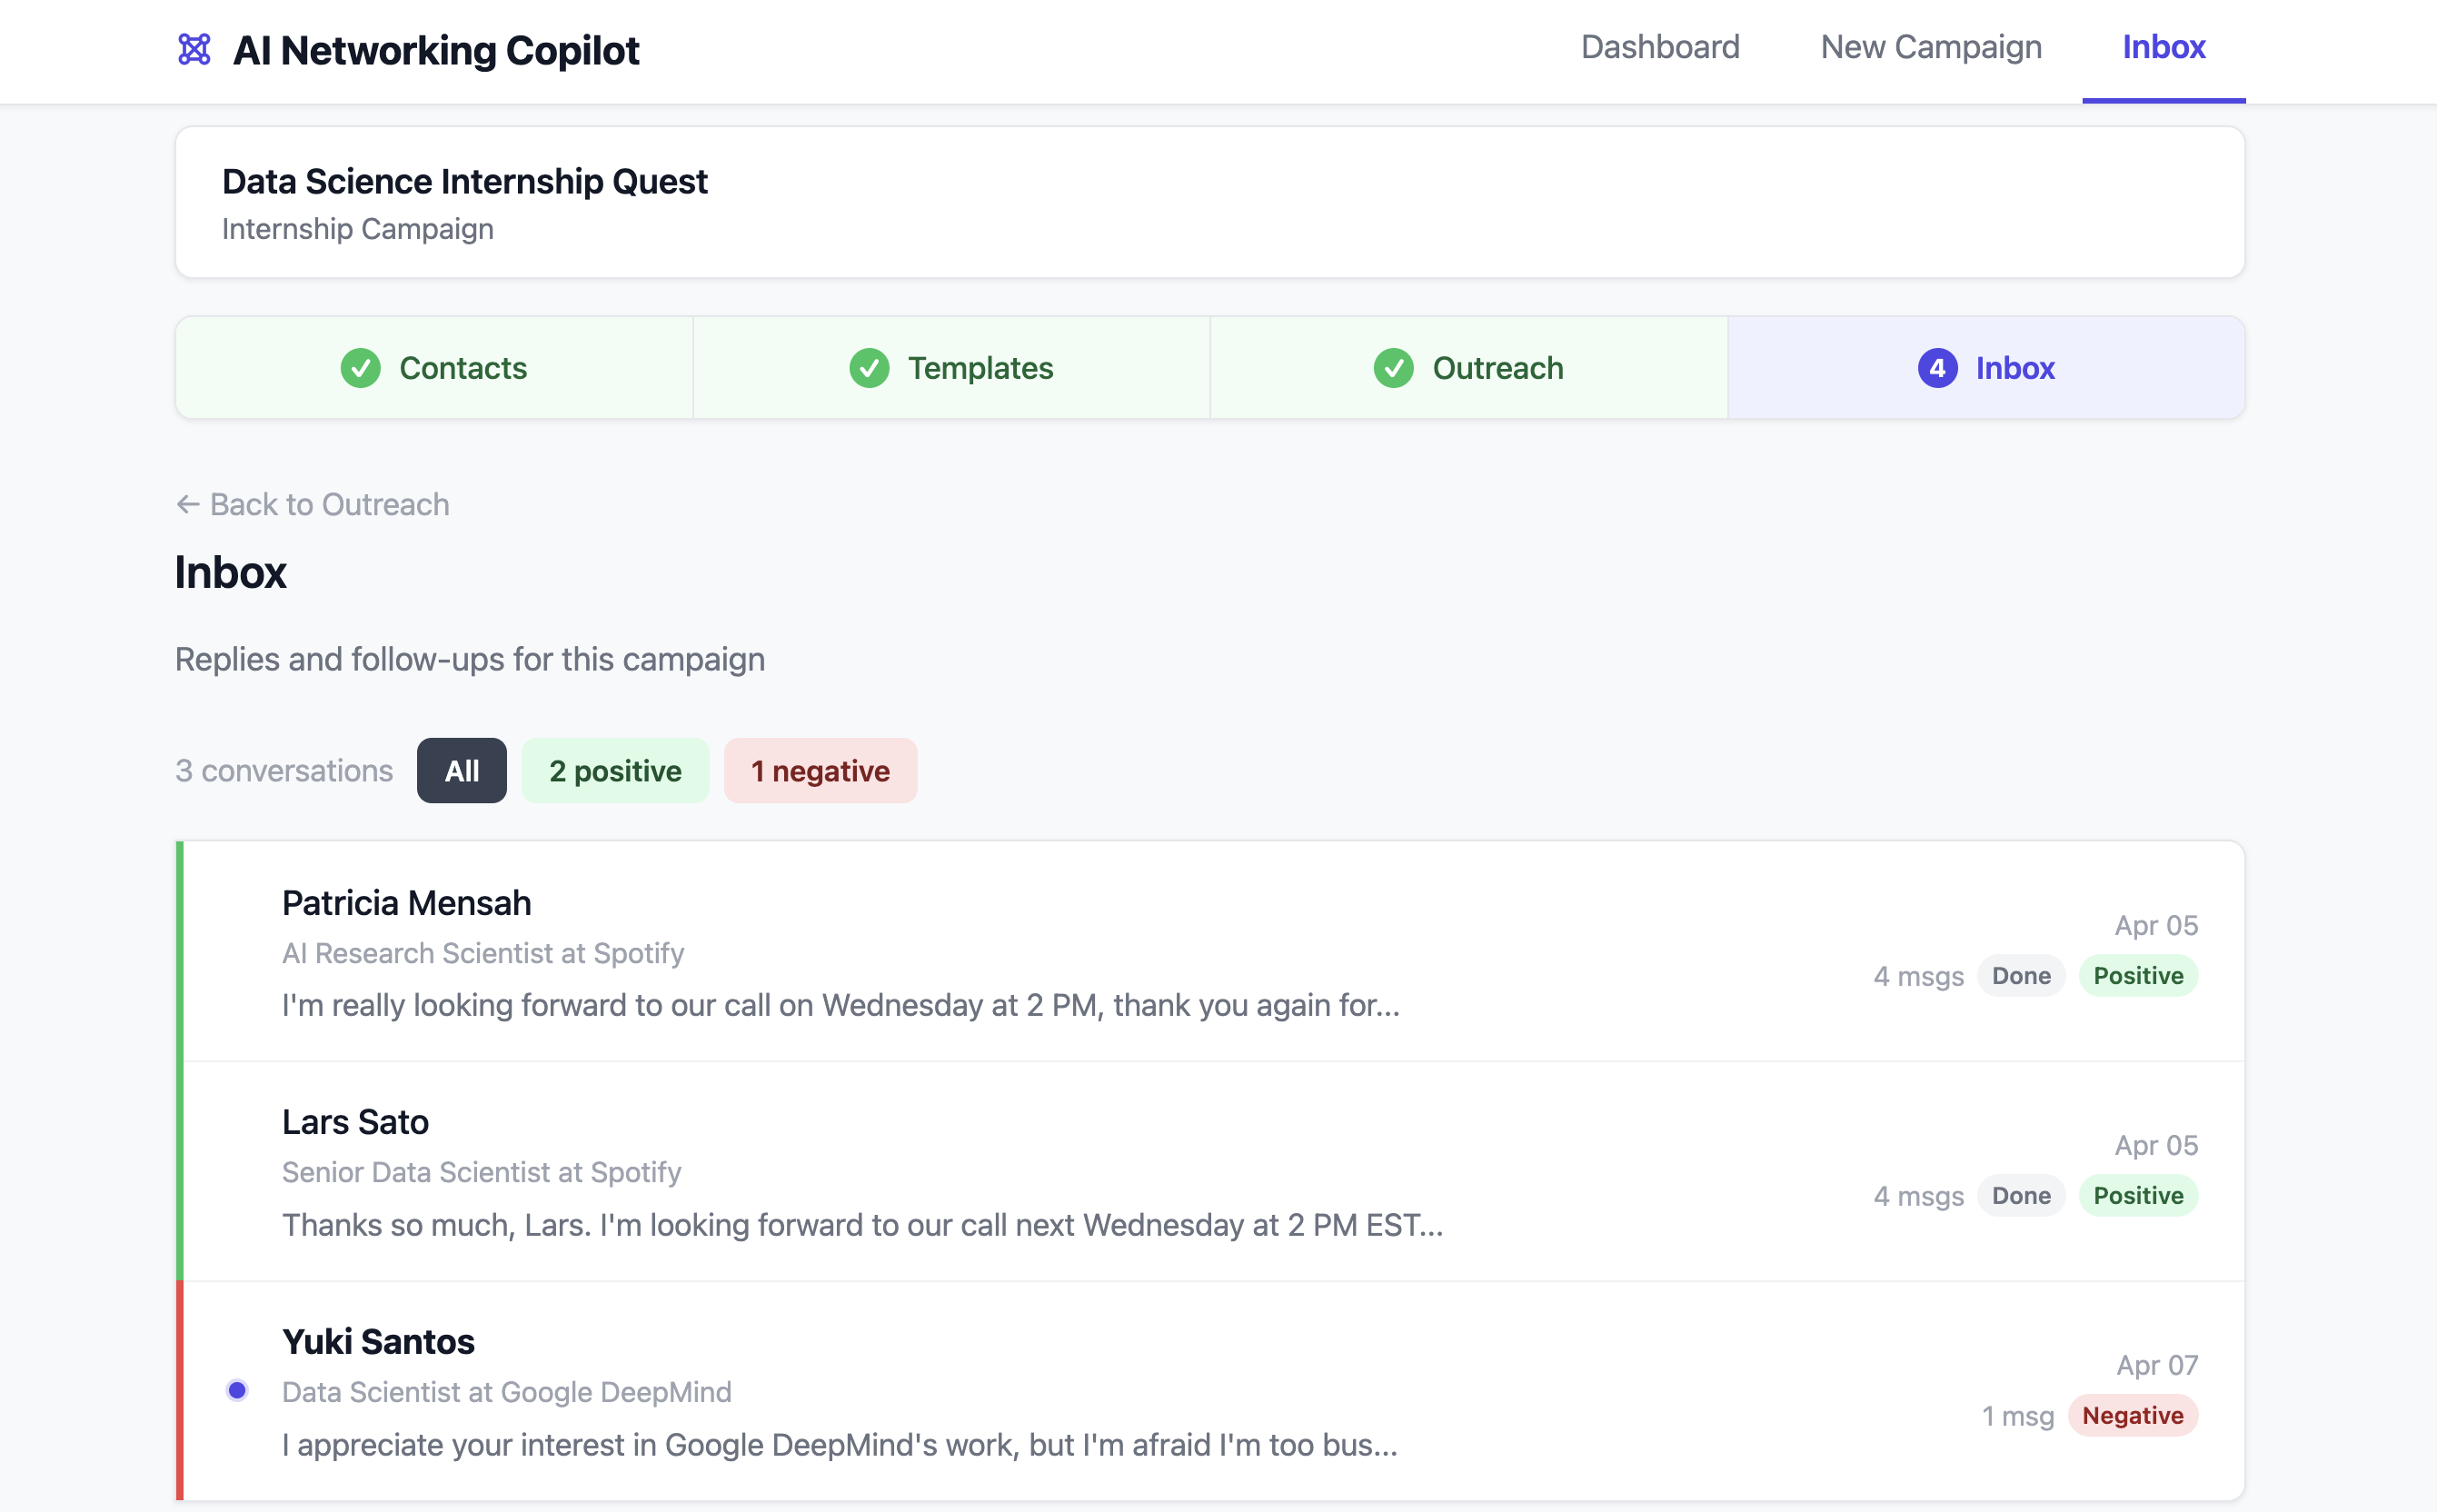The height and width of the screenshot is (1512, 2437).
Task: Open the Dashboard navigation tab
Action: 1660,47
